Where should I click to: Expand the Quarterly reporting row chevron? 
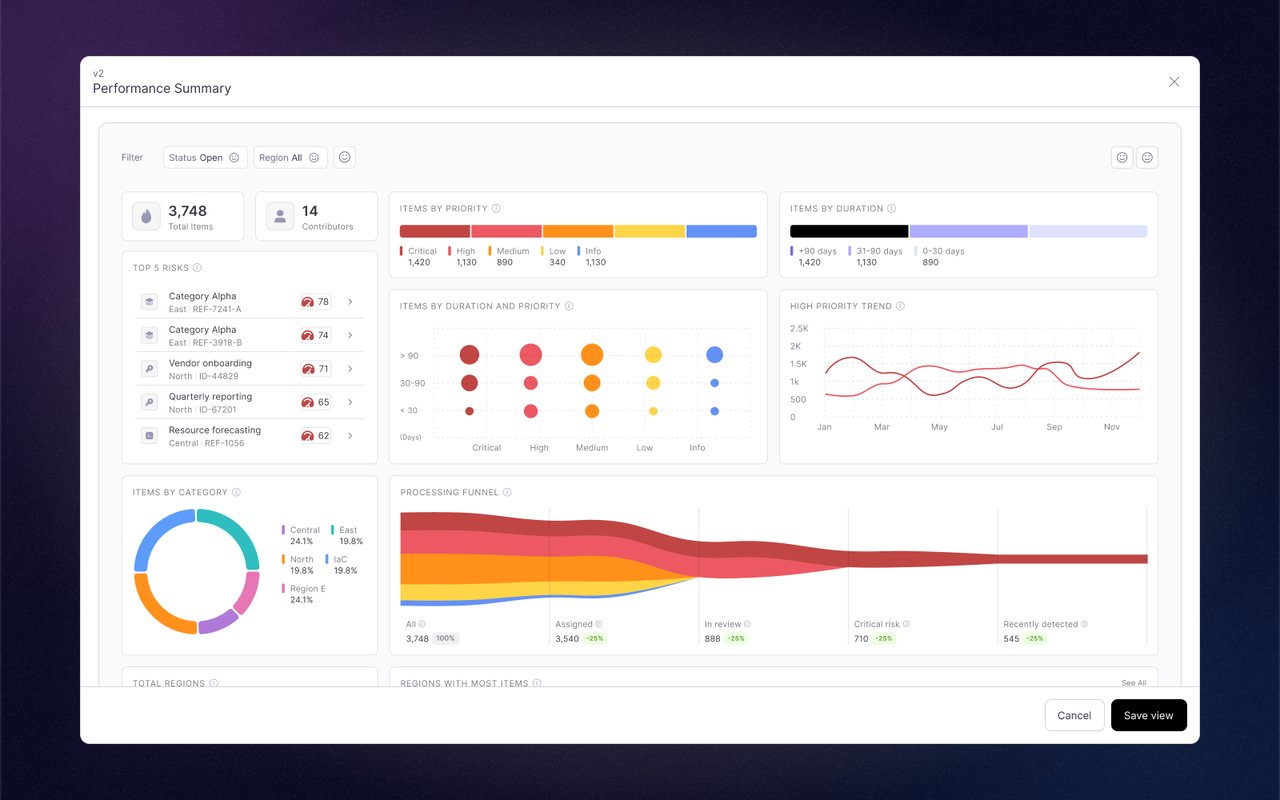[350, 402]
